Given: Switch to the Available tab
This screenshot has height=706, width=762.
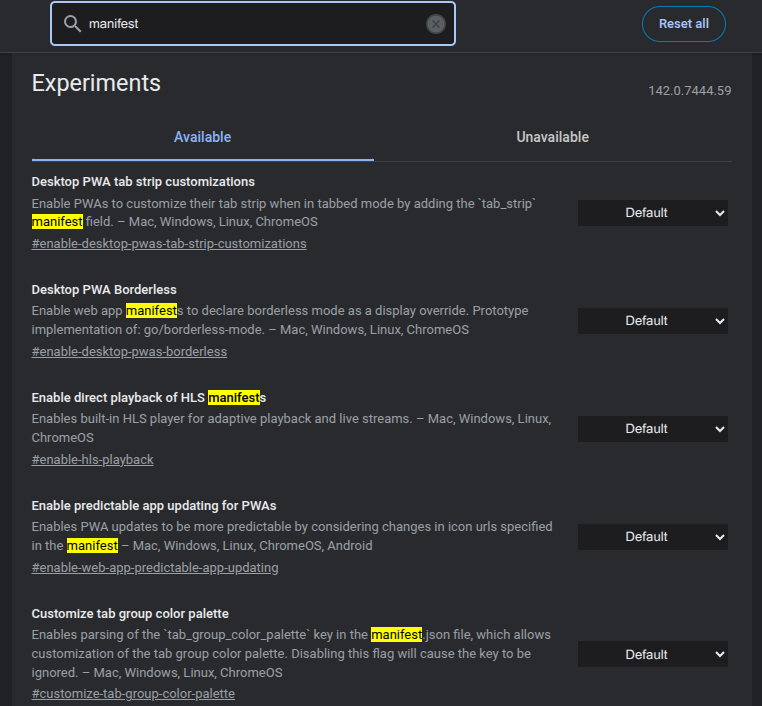Looking at the screenshot, I should (202, 137).
